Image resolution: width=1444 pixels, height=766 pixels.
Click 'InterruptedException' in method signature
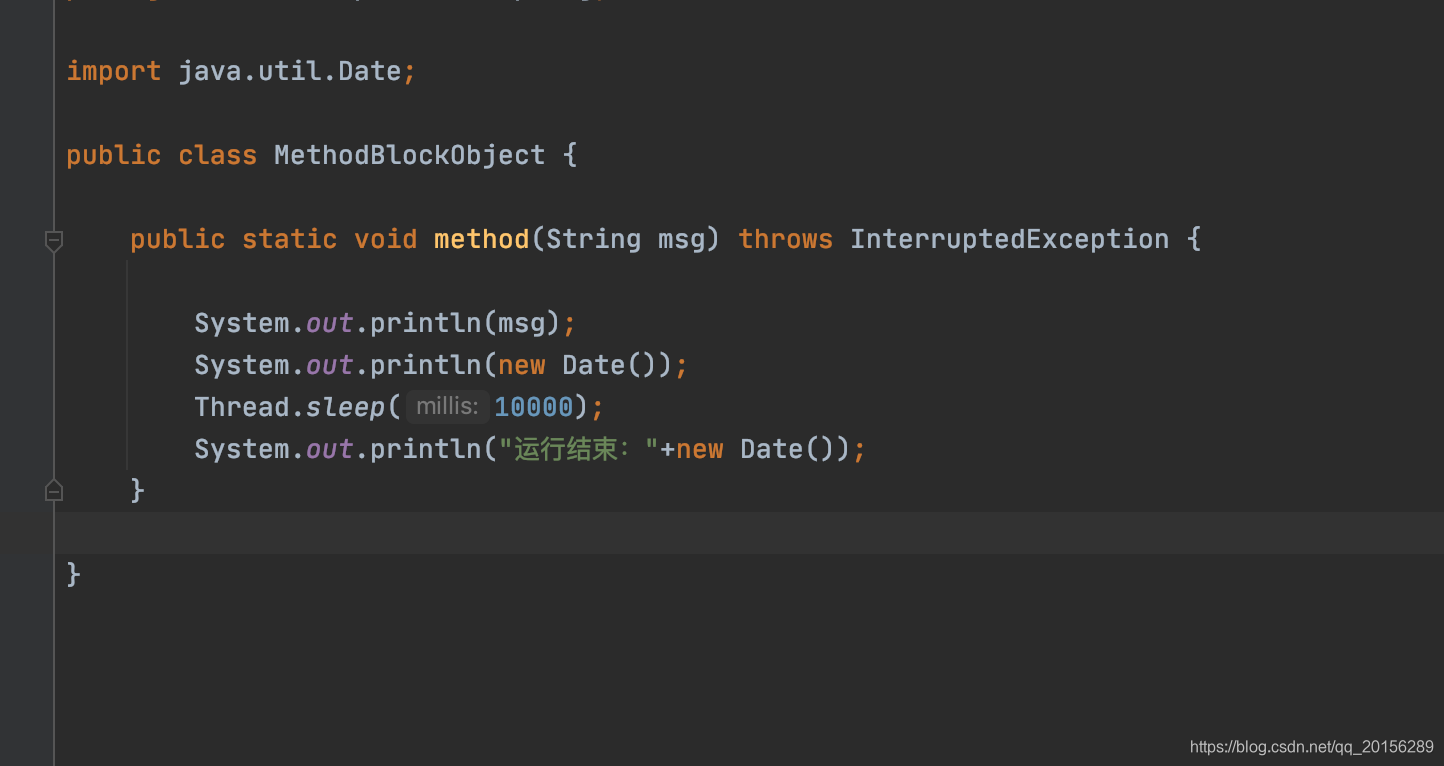[1010, 239]
